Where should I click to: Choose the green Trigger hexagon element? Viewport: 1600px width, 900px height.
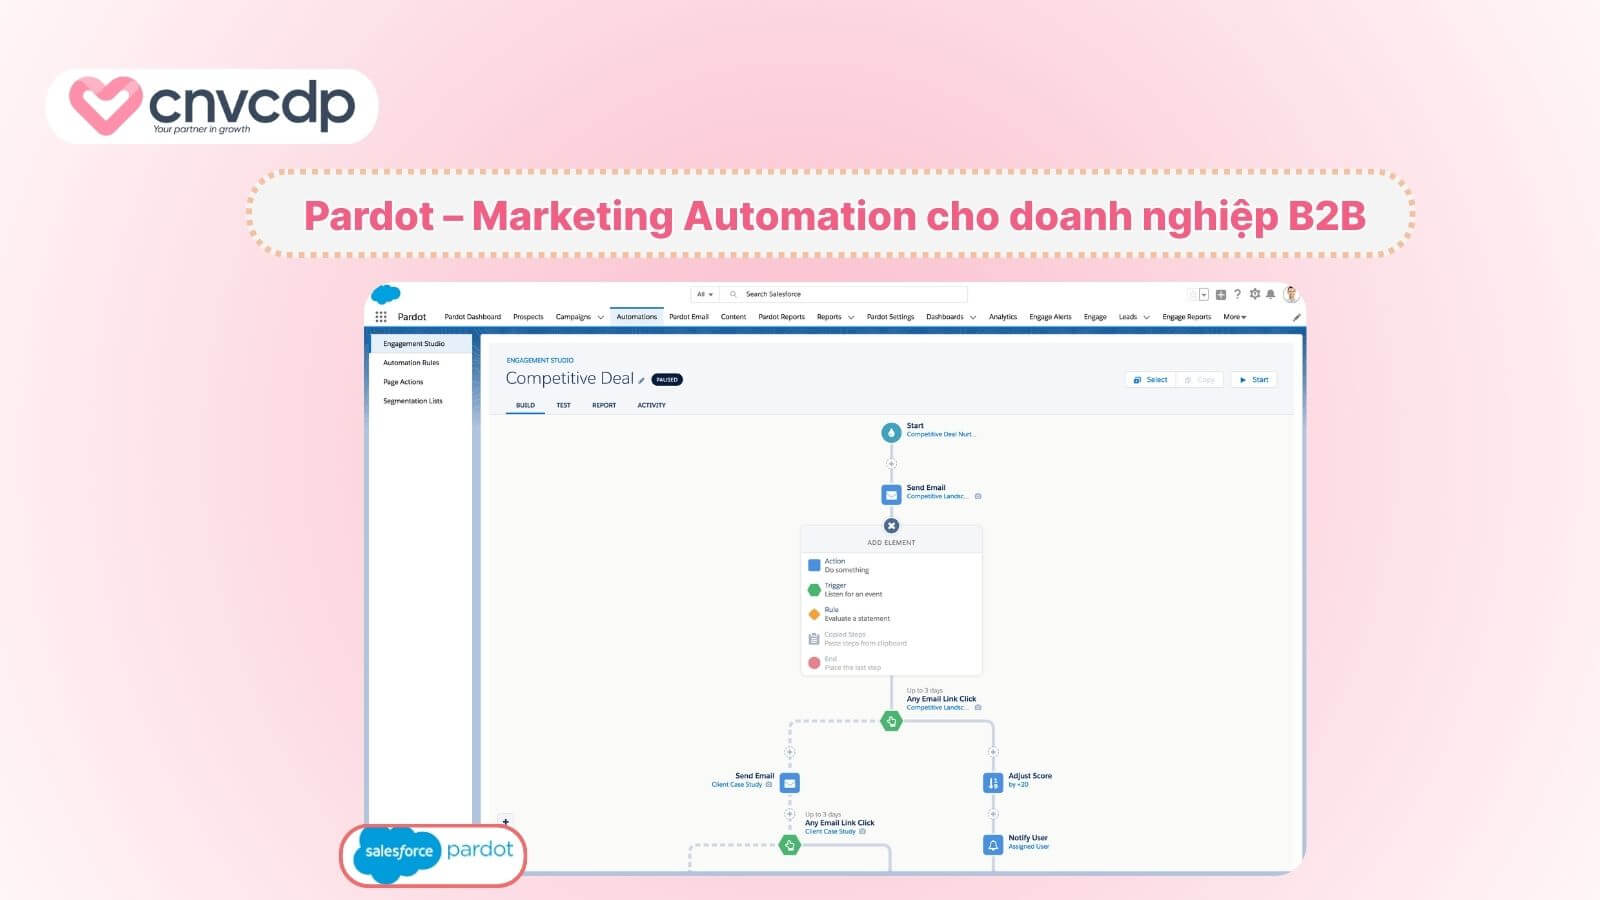coord(814,590)
